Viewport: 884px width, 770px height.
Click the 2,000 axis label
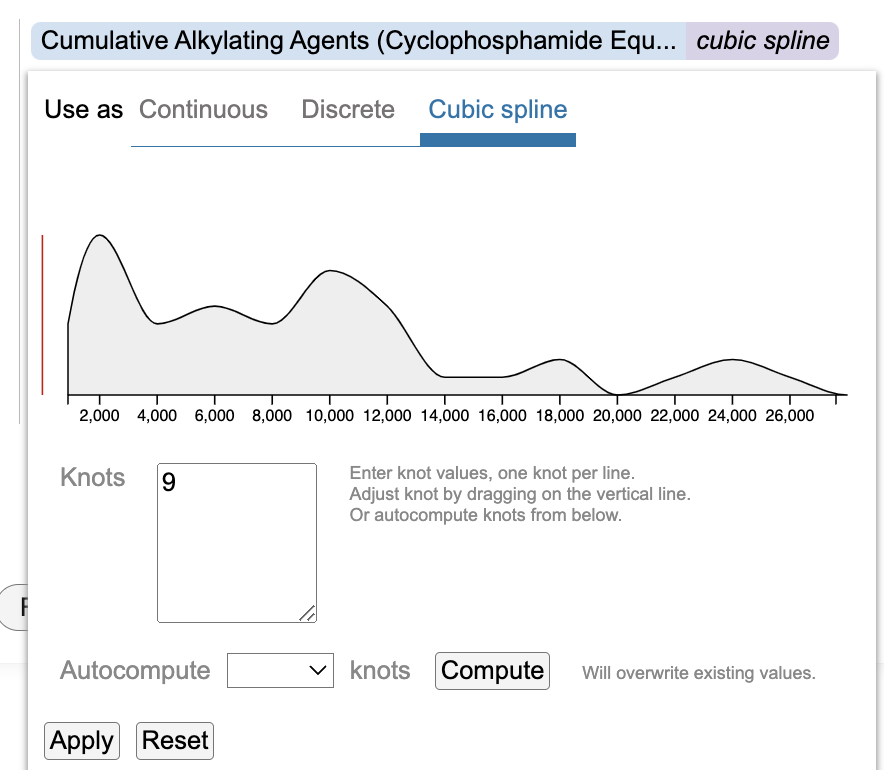pyautogui.click(x=100, y=416)
